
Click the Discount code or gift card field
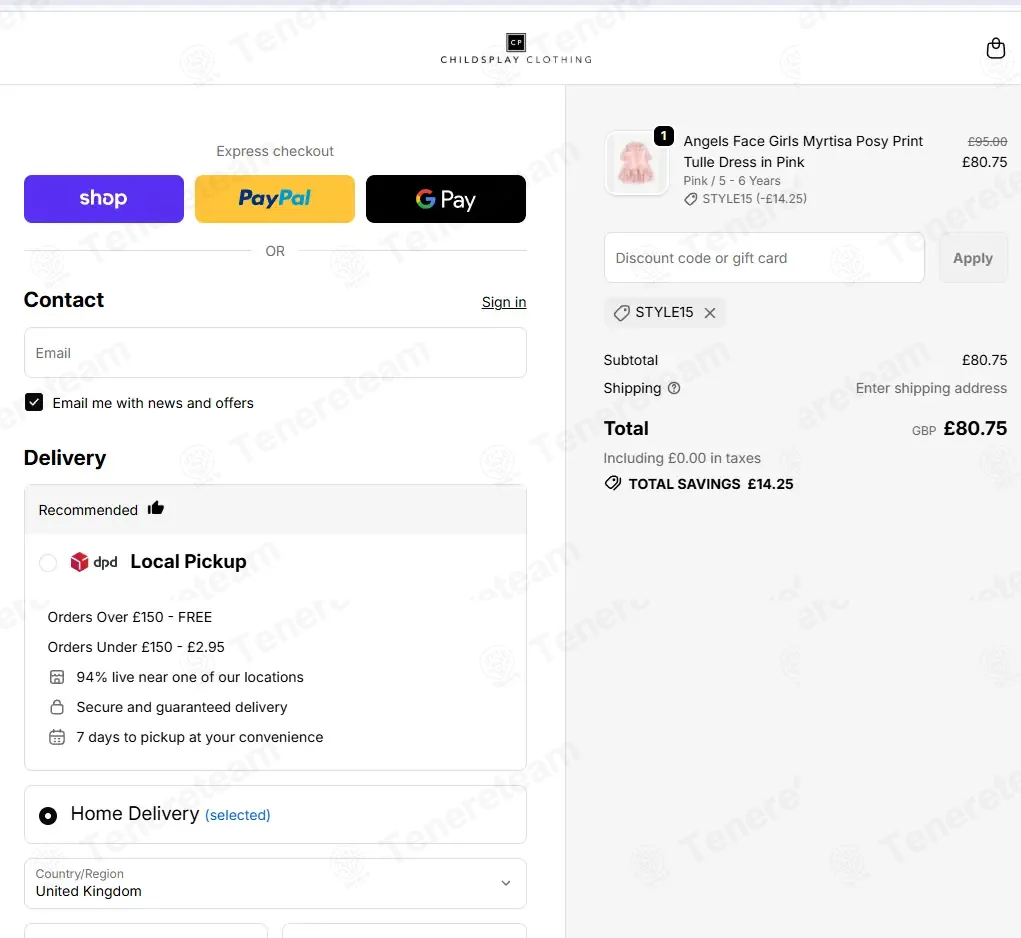764,258
